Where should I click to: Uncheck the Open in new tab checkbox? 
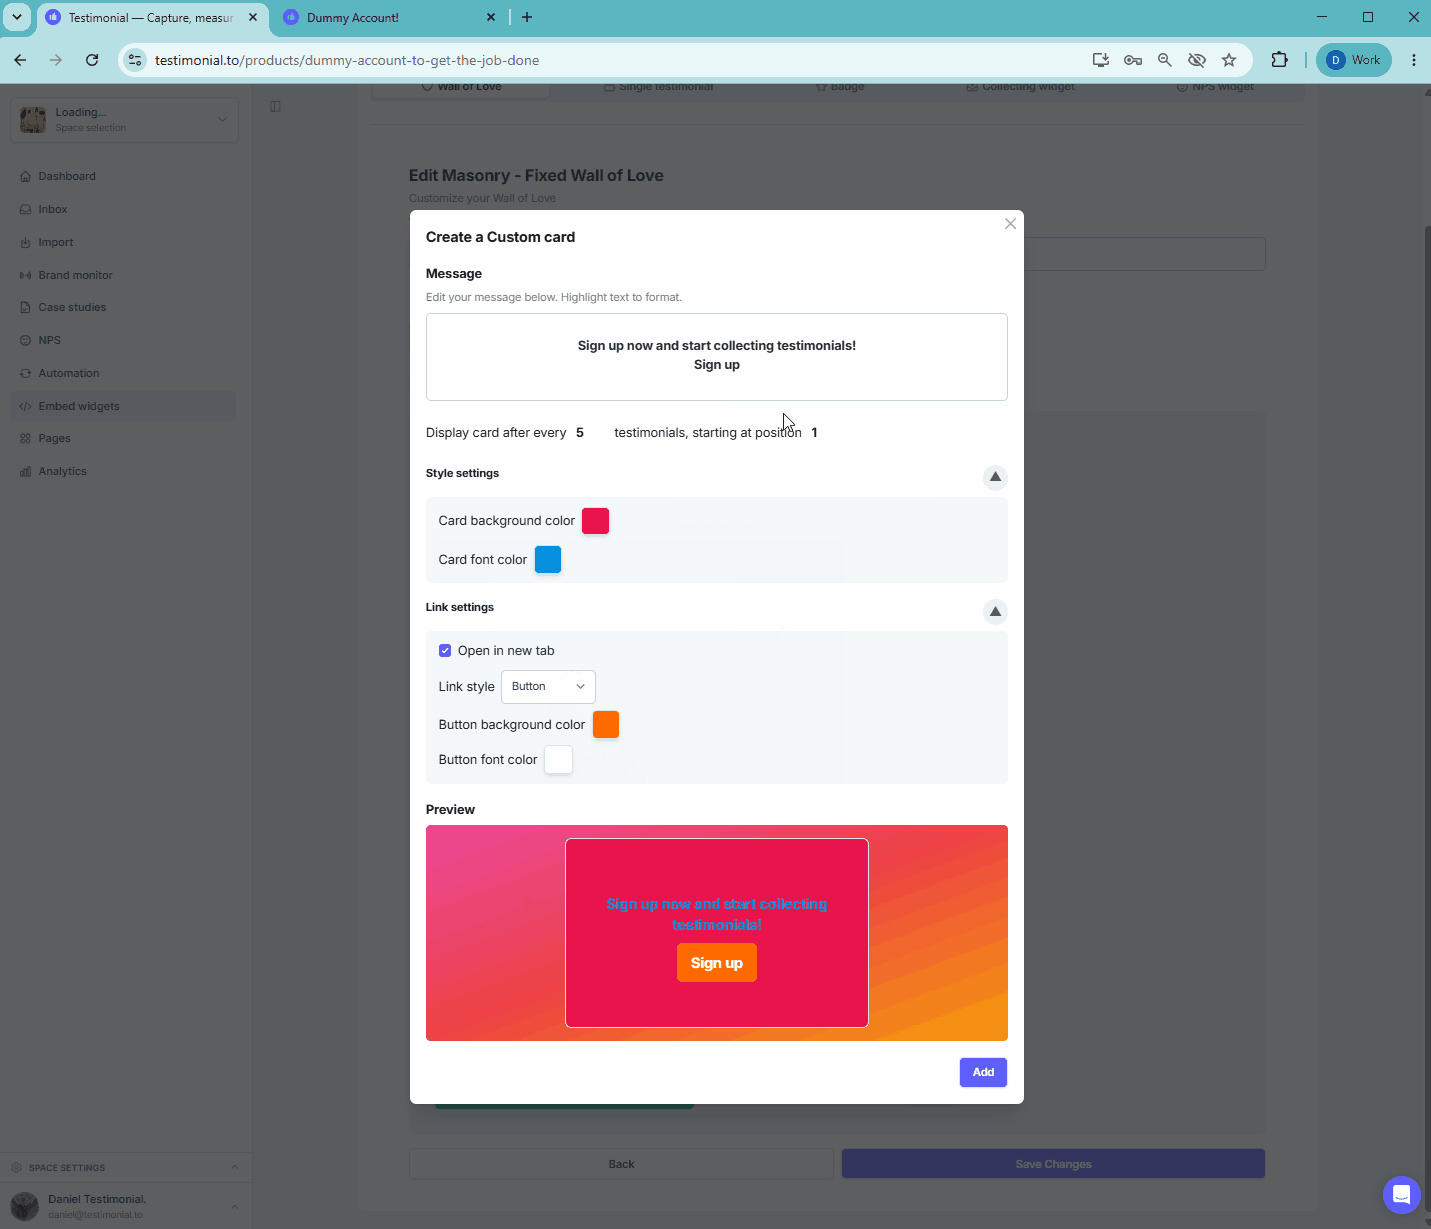pyautogui.click(x=445, y=650)
